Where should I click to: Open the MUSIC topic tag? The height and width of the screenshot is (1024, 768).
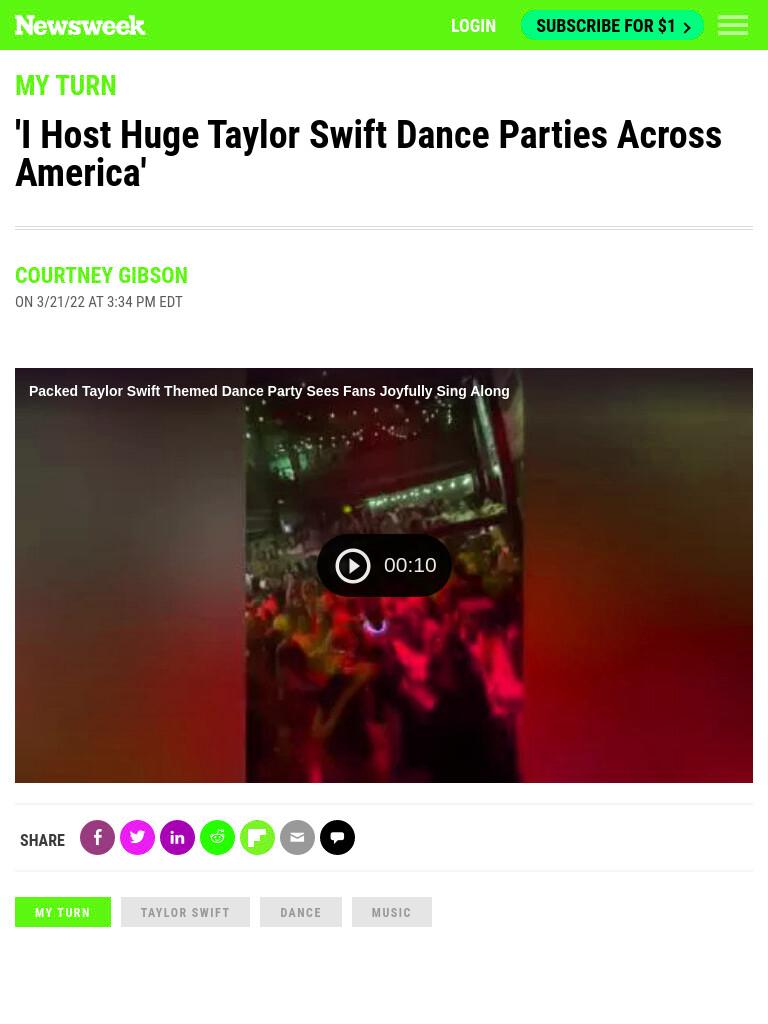392,912
